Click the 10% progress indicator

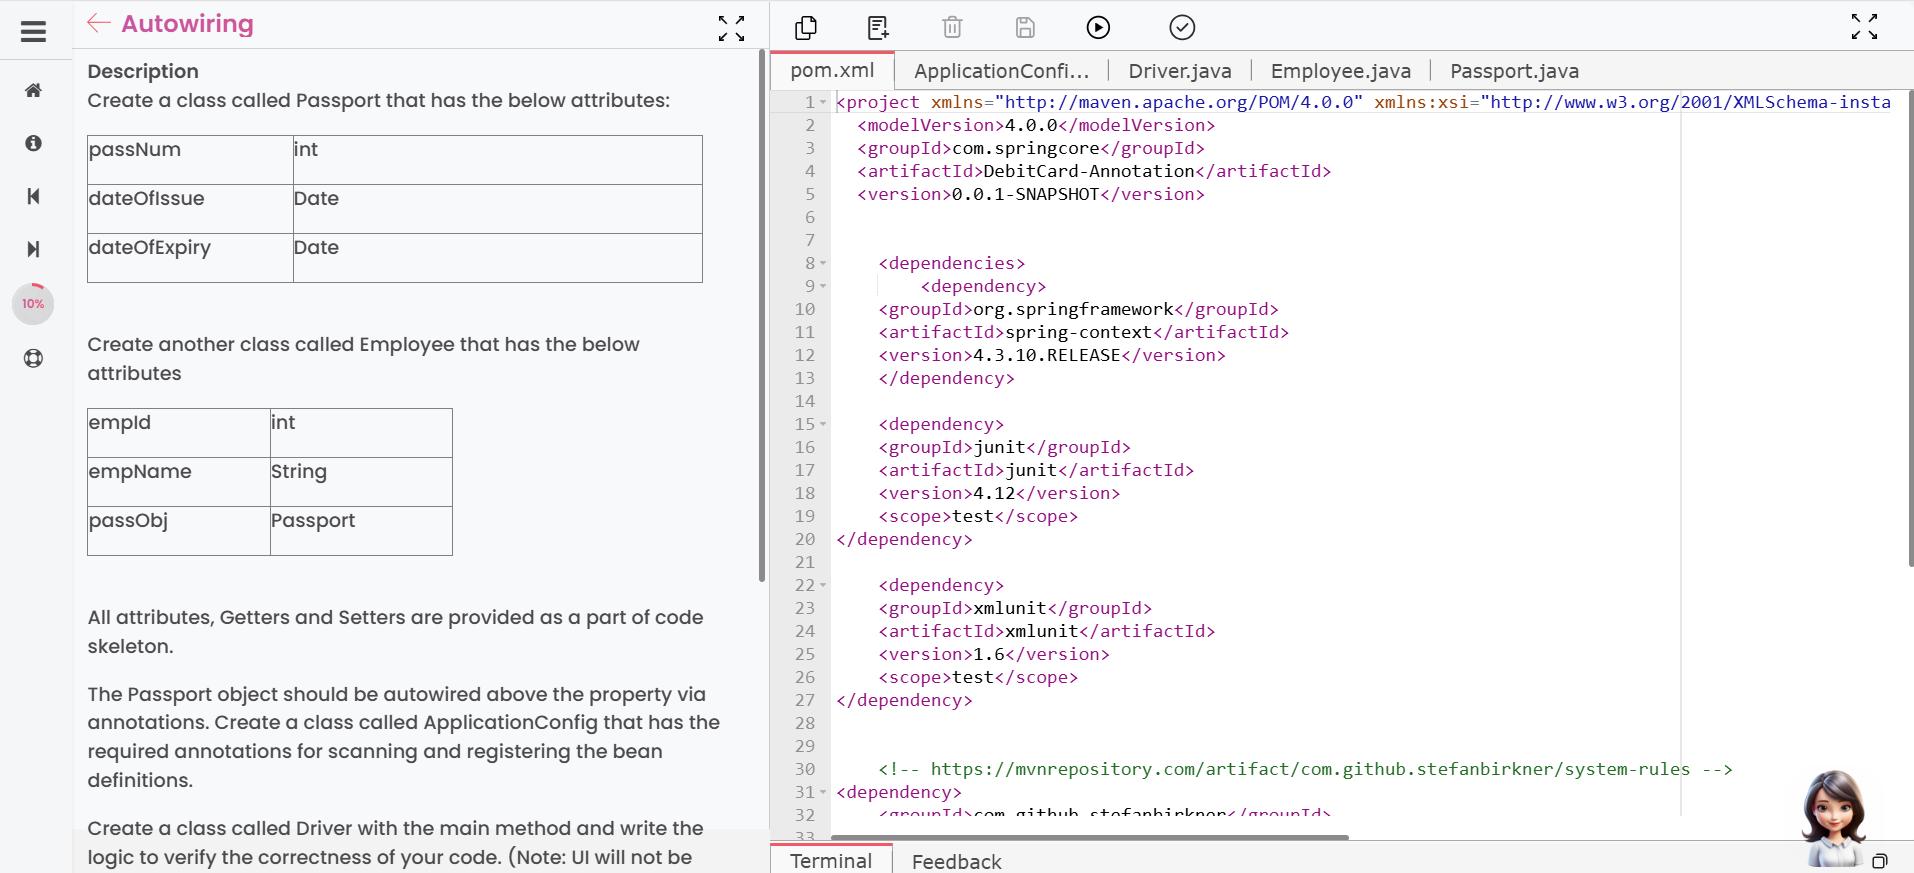(x=33, y=304)
